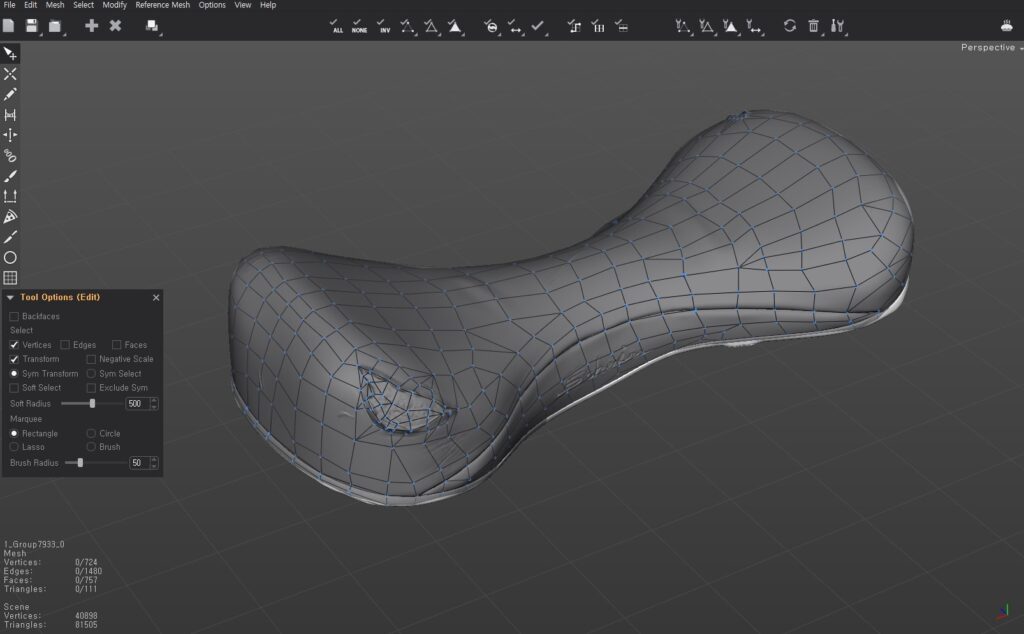1024x634 pixels.
Task: Click the Invert selection (INV) icon
Action: click(384, 26)
